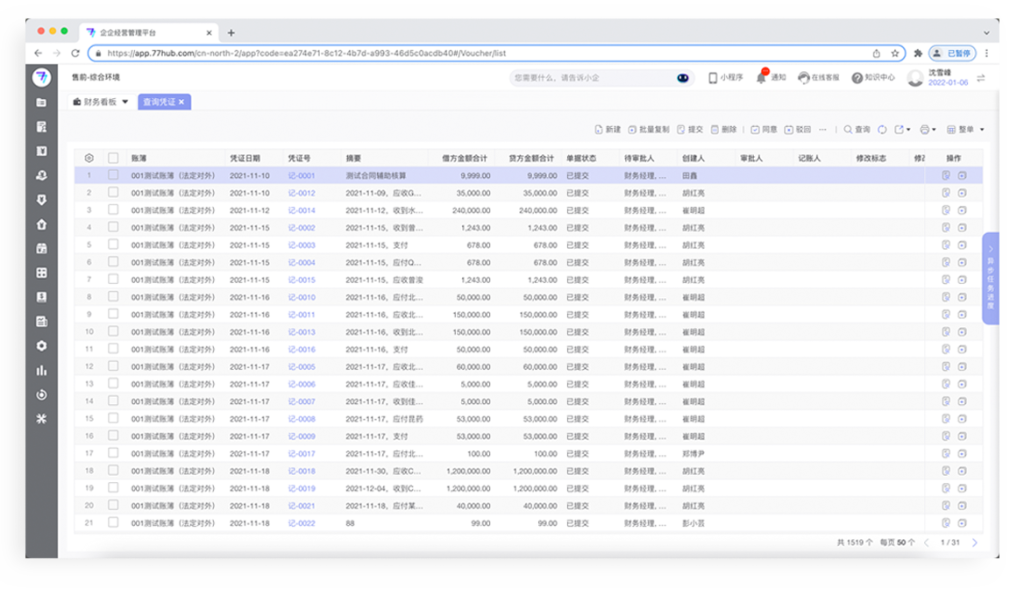Image resolution: width=1024 pixels, height=596 pixels.
Task: Click the table column settings gear icon
Action: [x=89, y=158]
